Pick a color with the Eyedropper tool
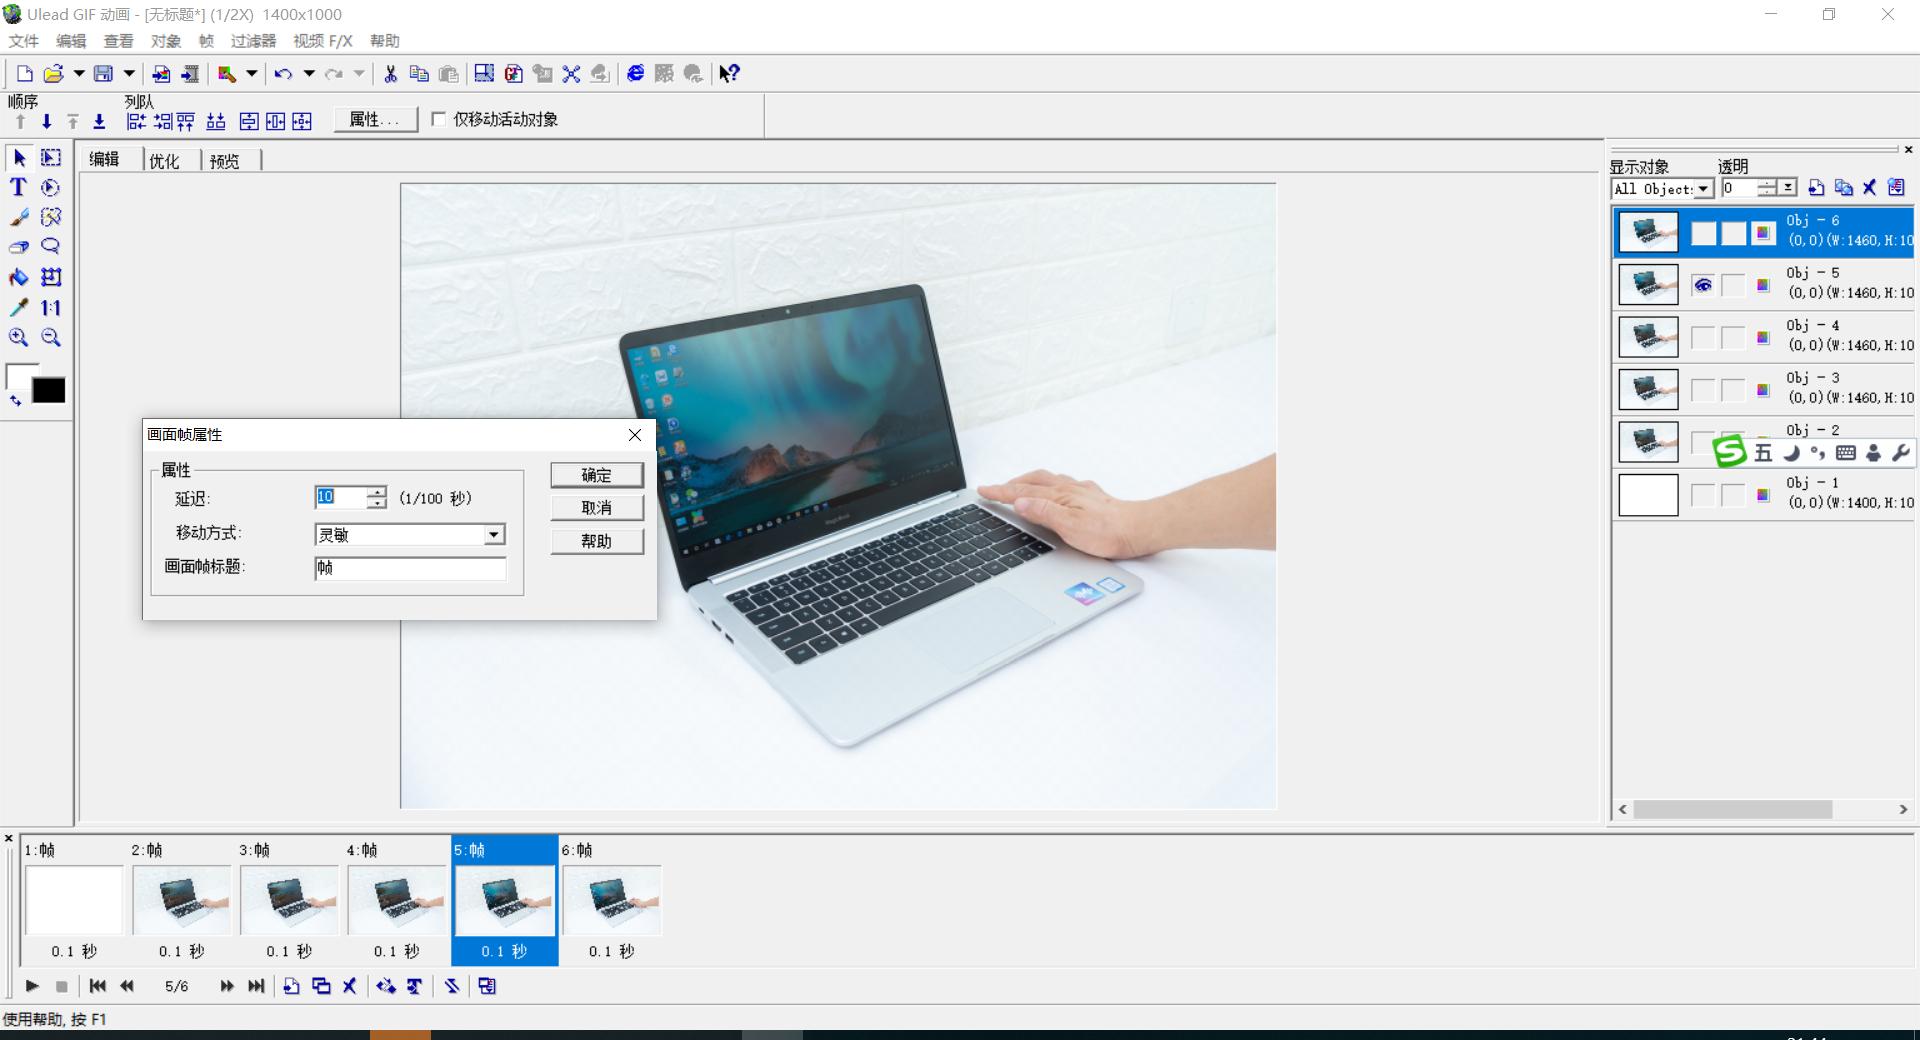Image resolution: width=1920 pixels, height=1040 pixels. pos(17,306)
